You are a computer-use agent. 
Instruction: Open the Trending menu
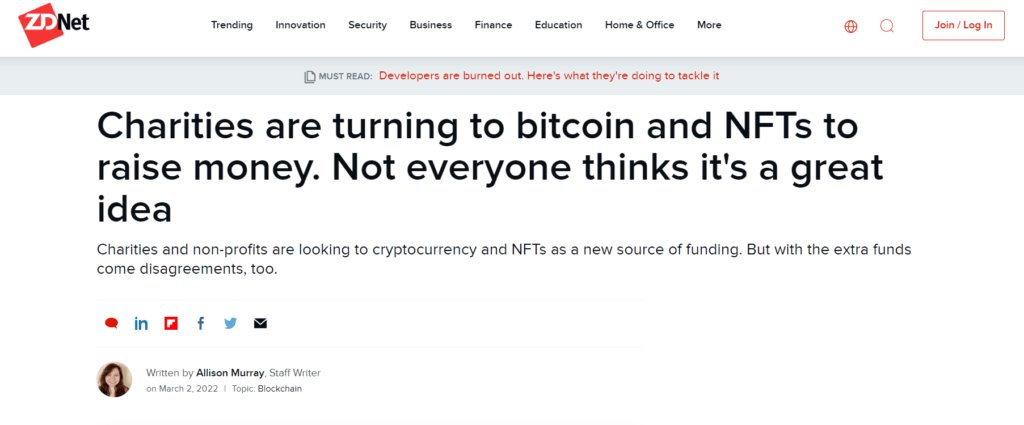pos(232,25)
